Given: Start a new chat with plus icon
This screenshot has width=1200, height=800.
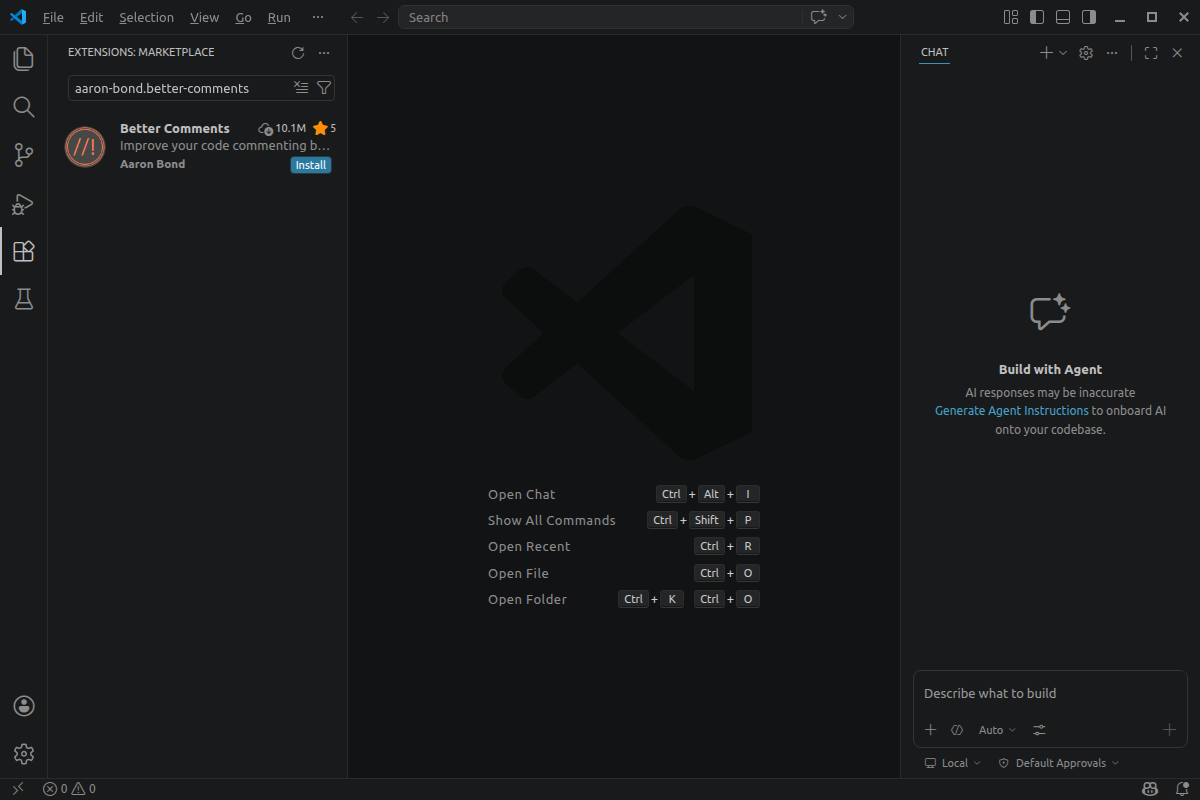Looking at the screenshot, I should click(x=1046, y=53).
